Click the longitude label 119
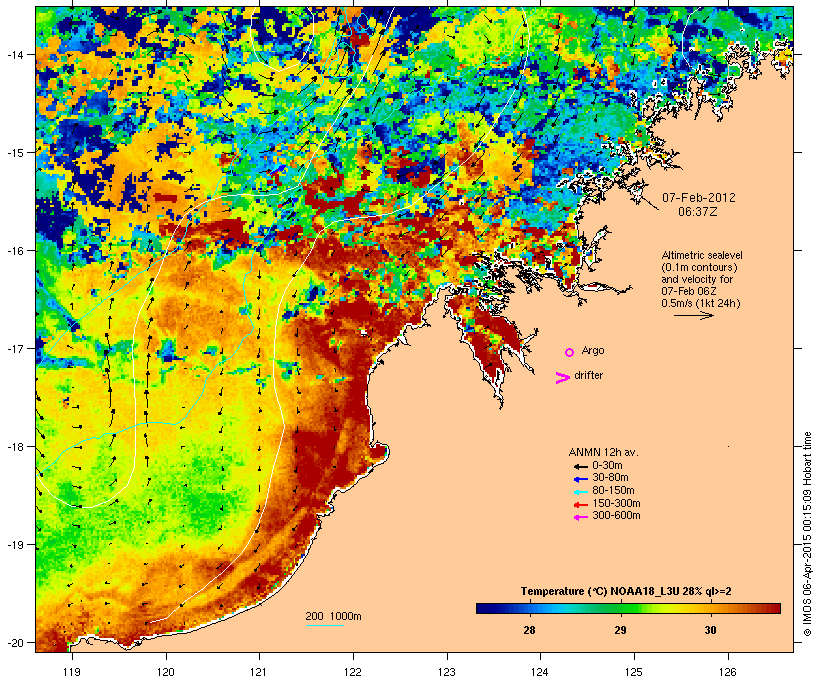 click(x=72, y=672)
